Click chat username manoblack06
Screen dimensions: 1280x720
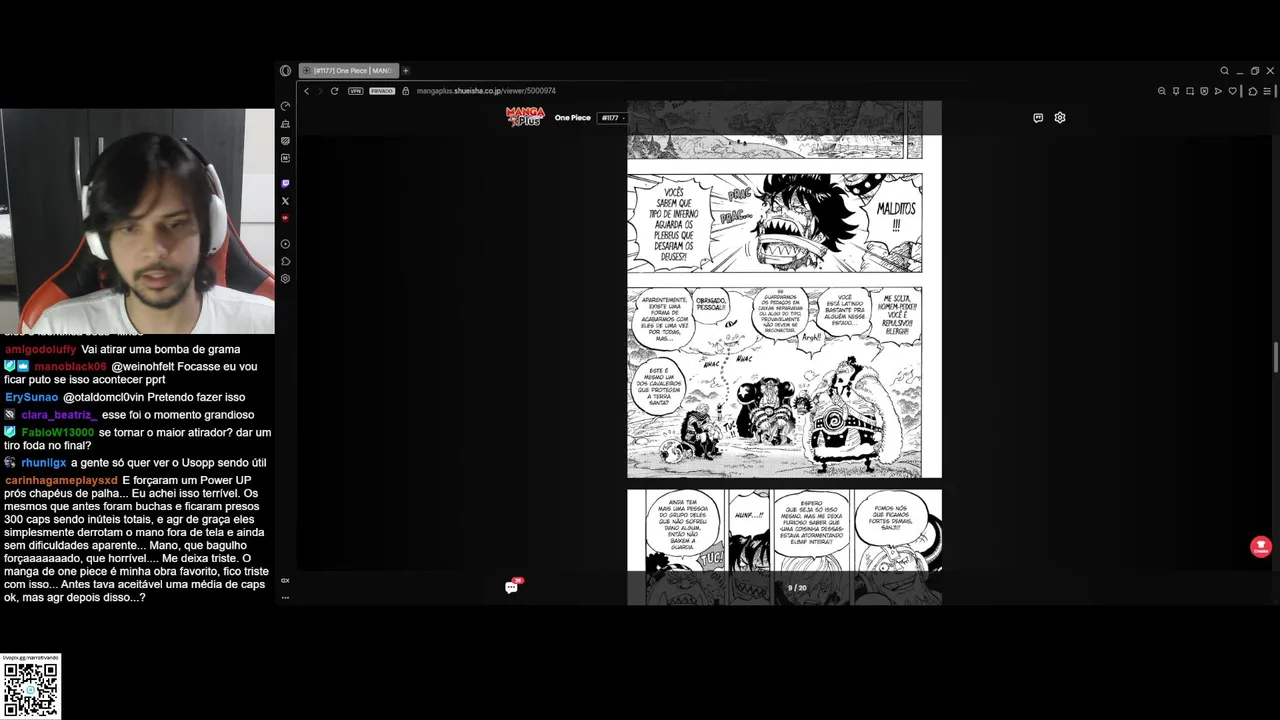70,367
